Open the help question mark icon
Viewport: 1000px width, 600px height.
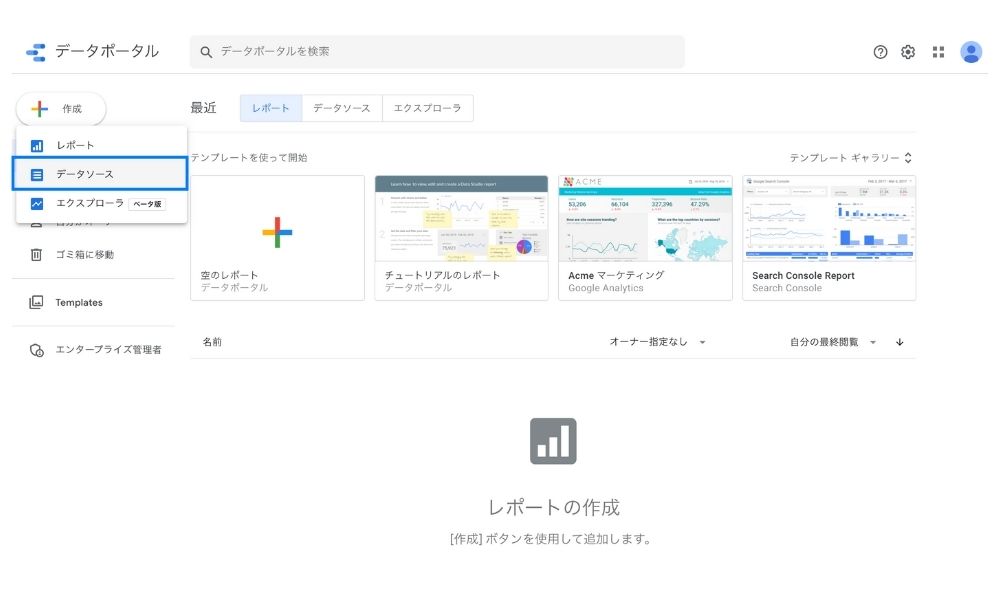(x=880, y=52)
